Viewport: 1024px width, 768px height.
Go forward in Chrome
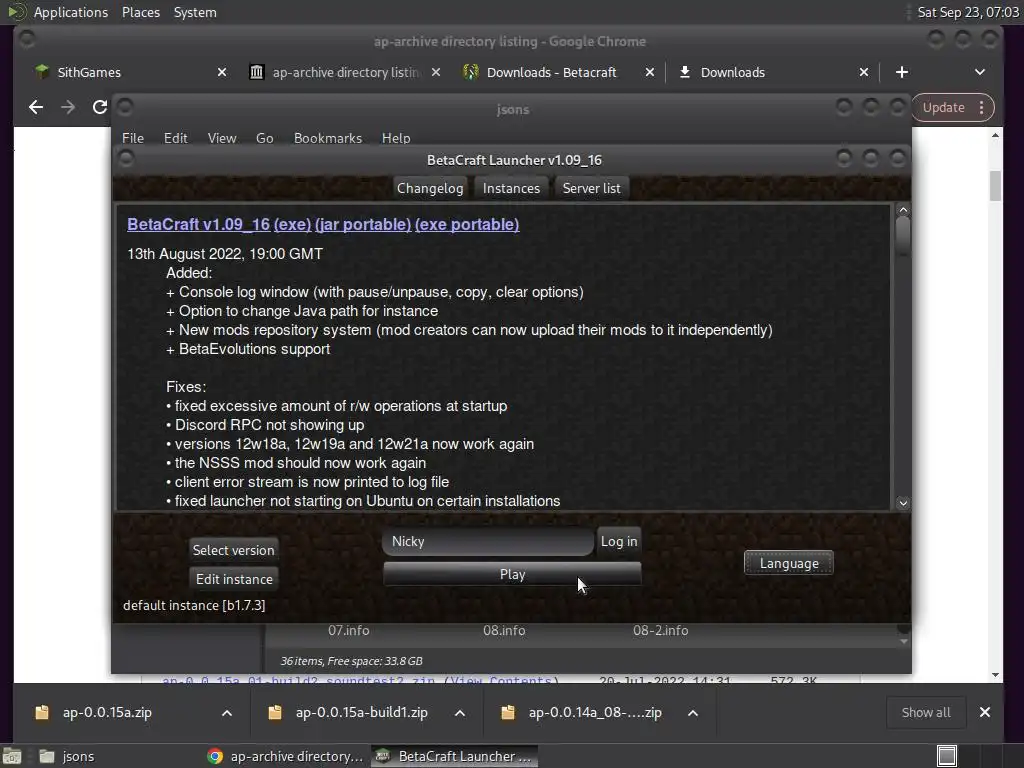68,107
